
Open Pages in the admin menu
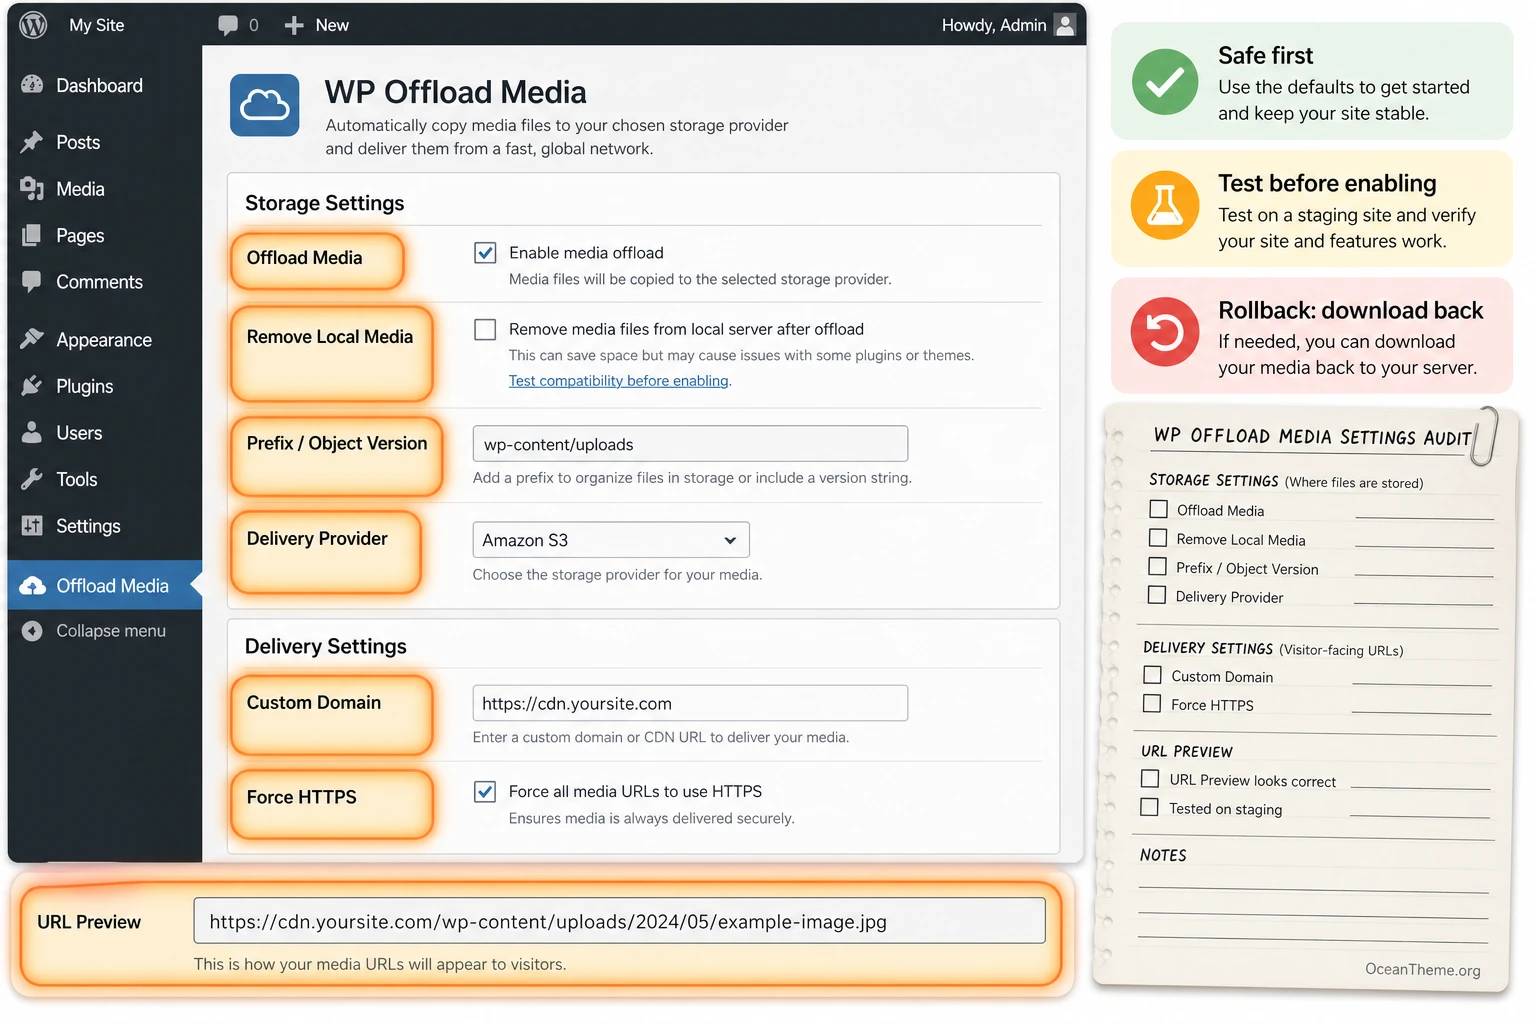pos(105,236)
